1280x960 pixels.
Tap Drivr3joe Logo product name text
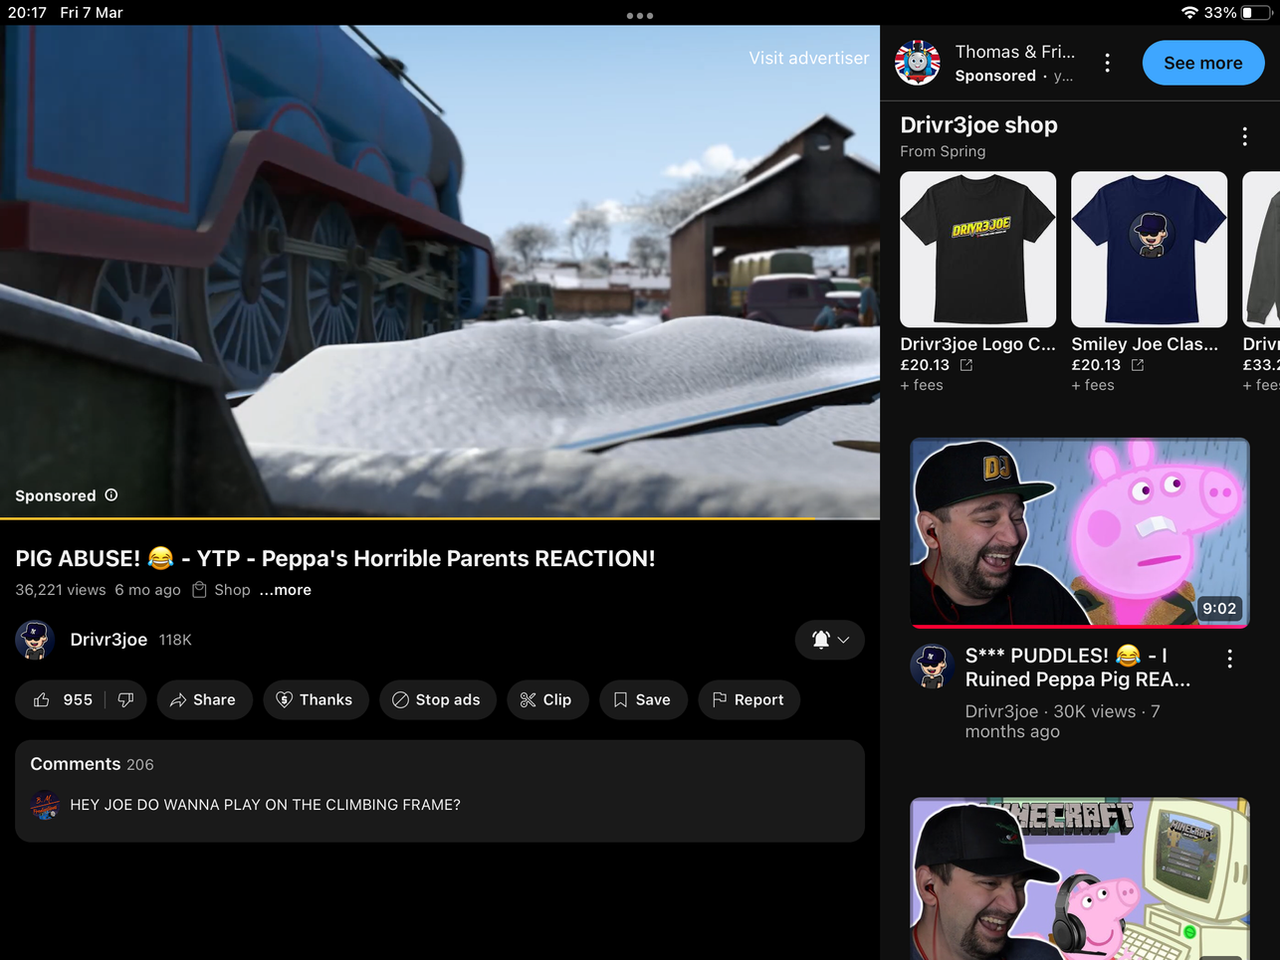tap(978, 344)
